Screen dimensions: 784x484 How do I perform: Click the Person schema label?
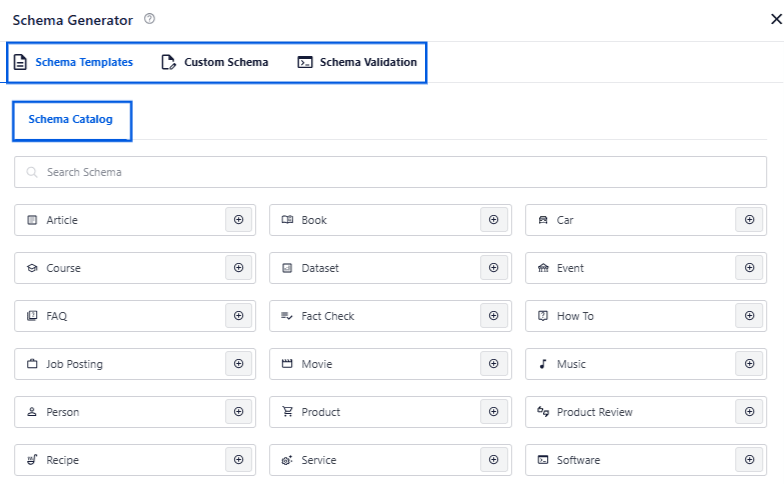point(62,412)
